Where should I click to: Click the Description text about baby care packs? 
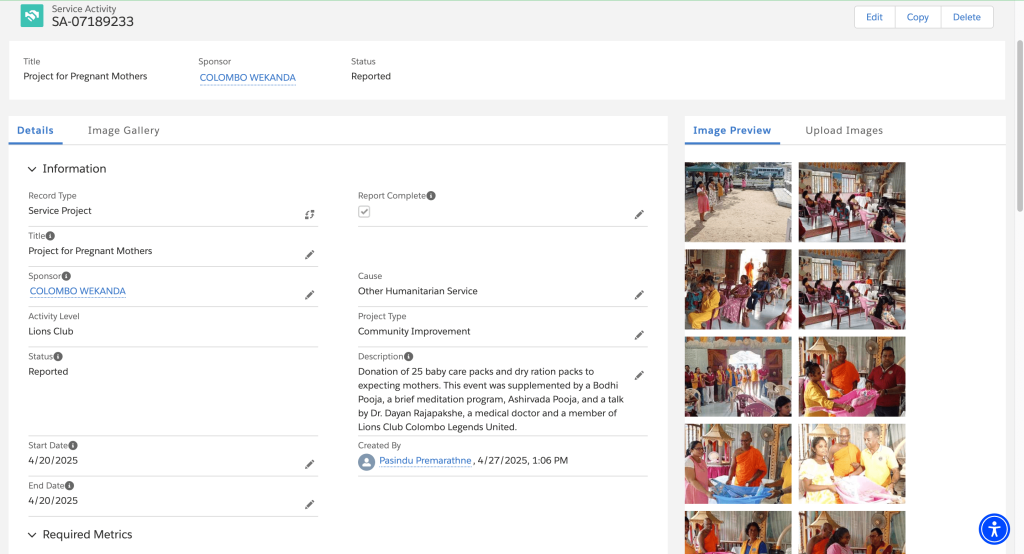tap(491, 399)
